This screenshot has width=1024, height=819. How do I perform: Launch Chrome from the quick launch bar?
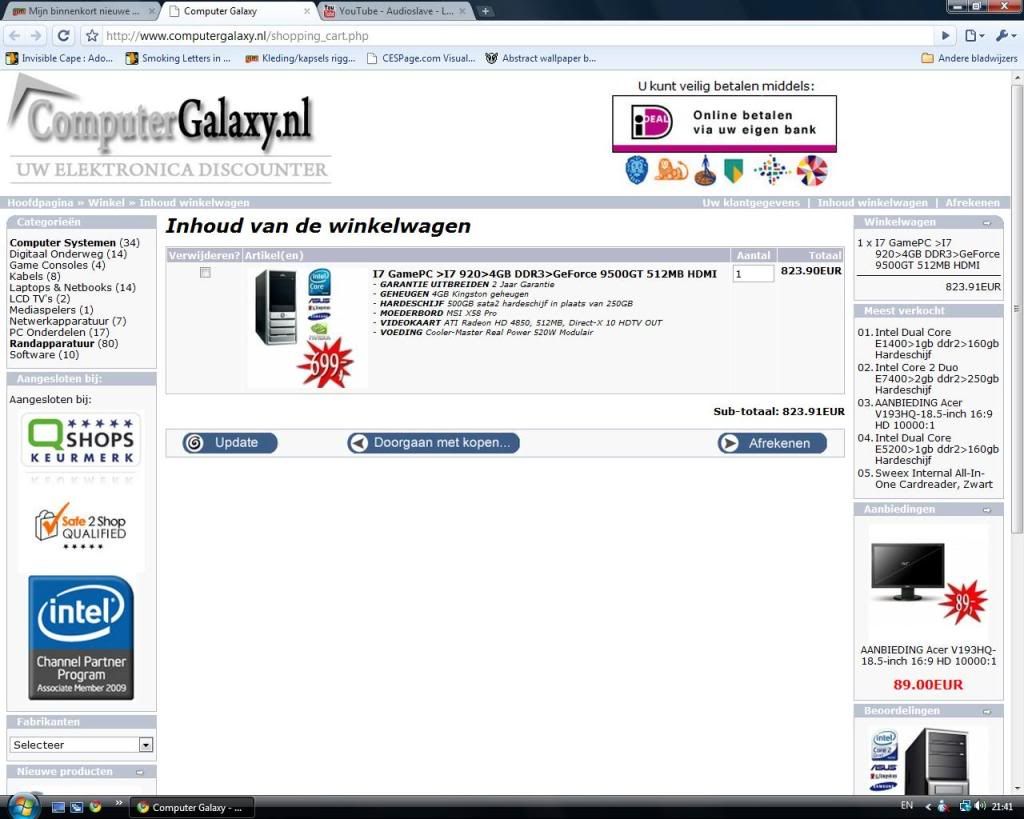pyautogui.click(x=95, y=807)
